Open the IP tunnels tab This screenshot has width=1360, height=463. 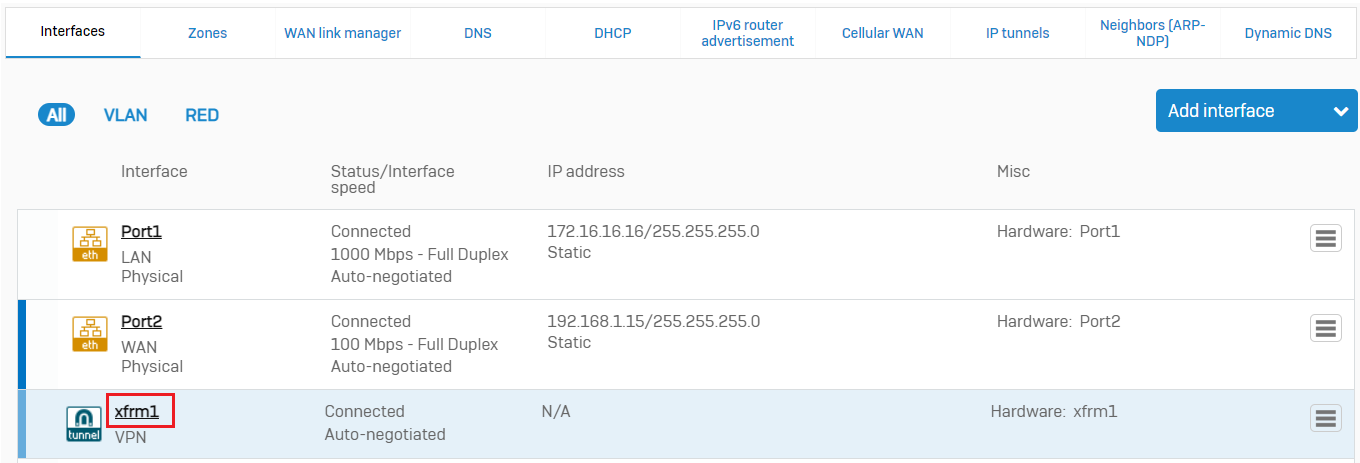(x=1018, y=33)
